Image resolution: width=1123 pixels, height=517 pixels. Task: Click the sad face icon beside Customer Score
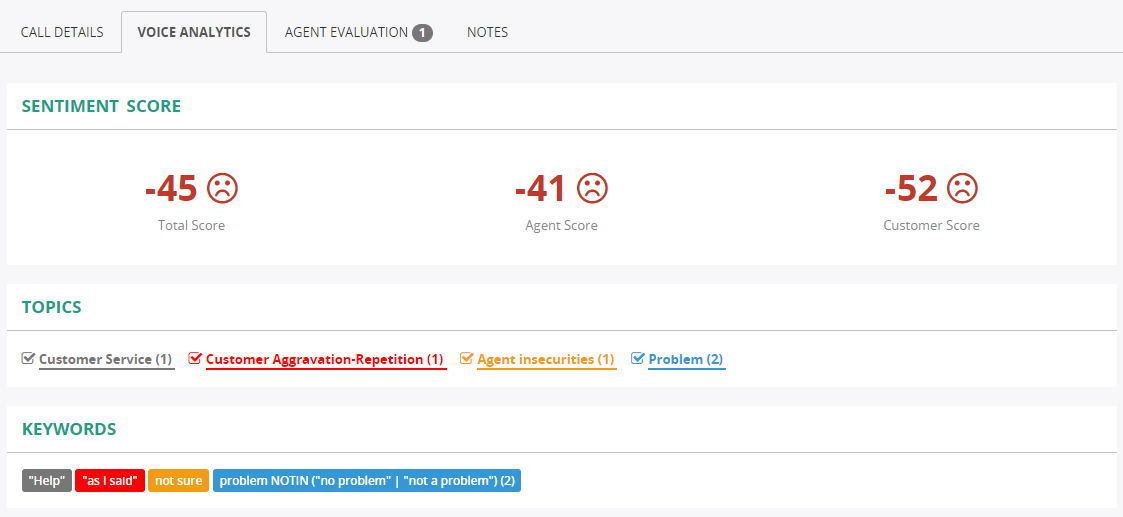[x=962, y=188]
